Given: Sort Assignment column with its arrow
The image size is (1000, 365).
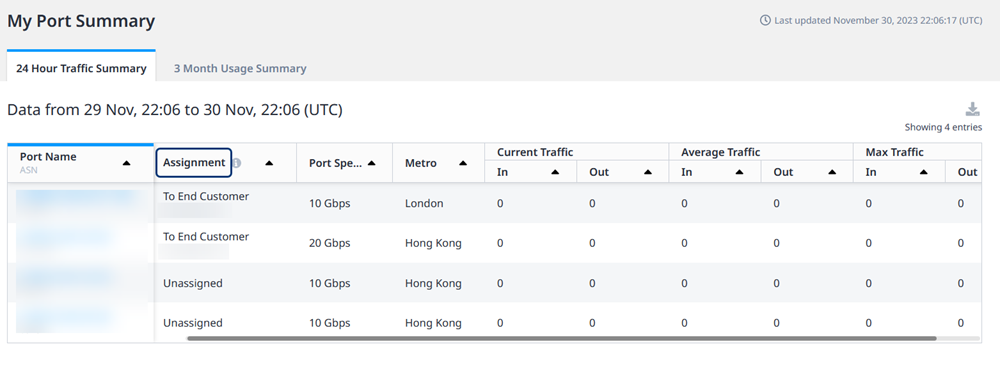Looking at the screenshot, I should [269, 163].
